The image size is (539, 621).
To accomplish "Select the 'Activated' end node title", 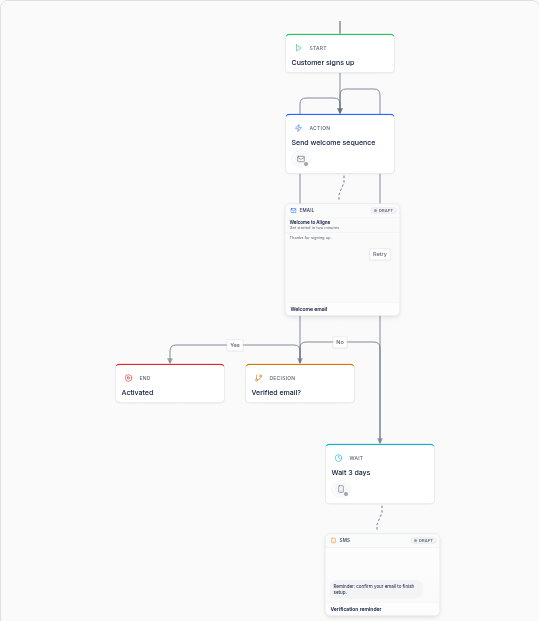I will point(137,392).
